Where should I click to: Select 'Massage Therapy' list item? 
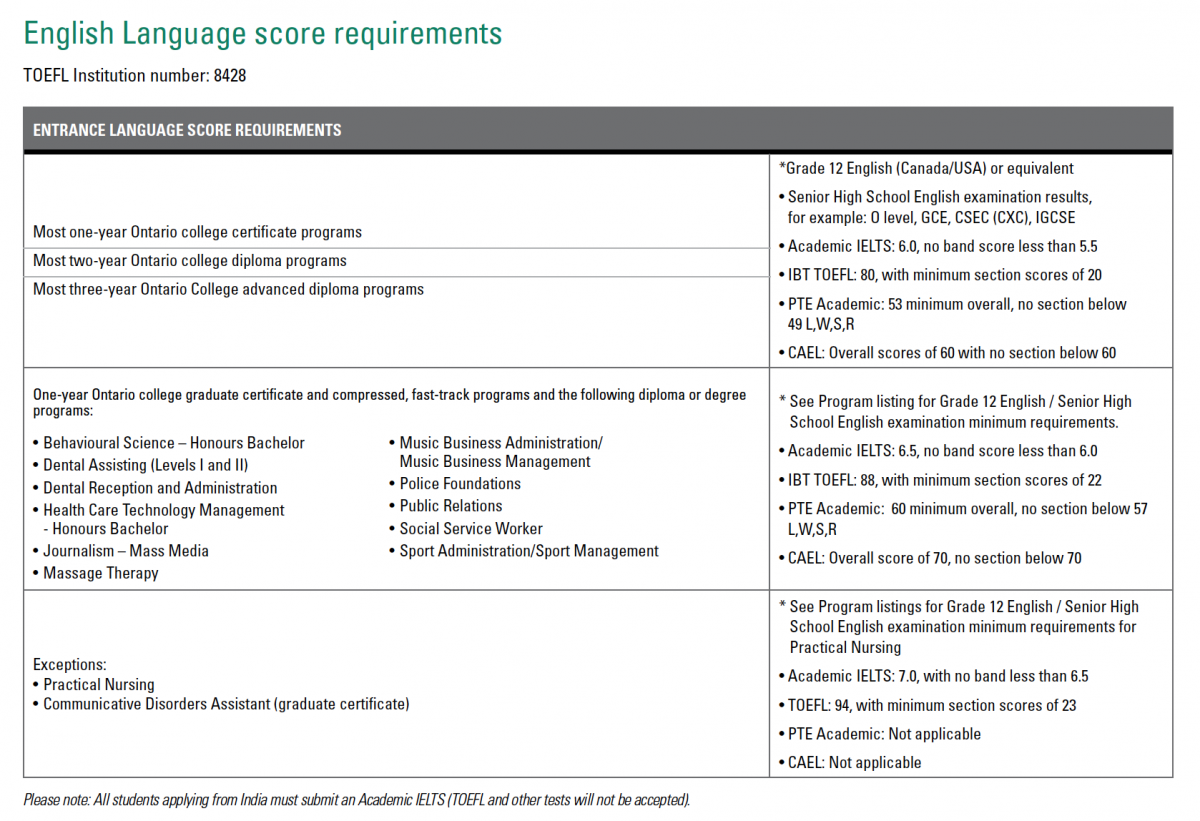96,574
